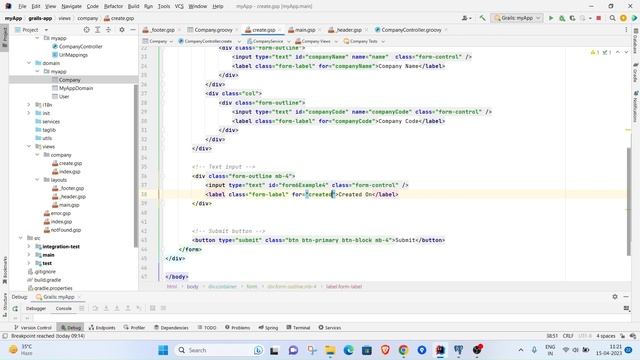640x360 pixels.
Task: Open Chat app from taskbar
Action: [x=293, y=350]
